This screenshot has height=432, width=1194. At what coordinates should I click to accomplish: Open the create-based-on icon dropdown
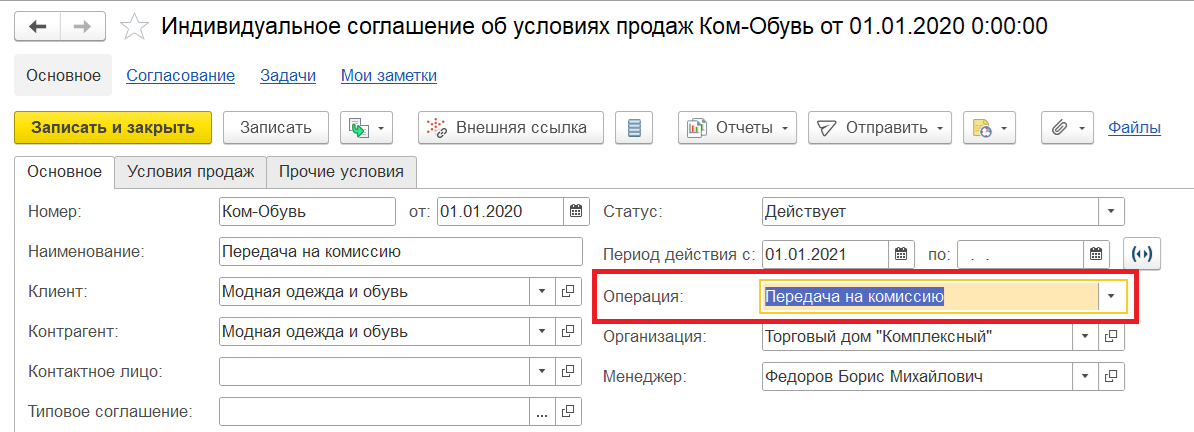point(366,128)
